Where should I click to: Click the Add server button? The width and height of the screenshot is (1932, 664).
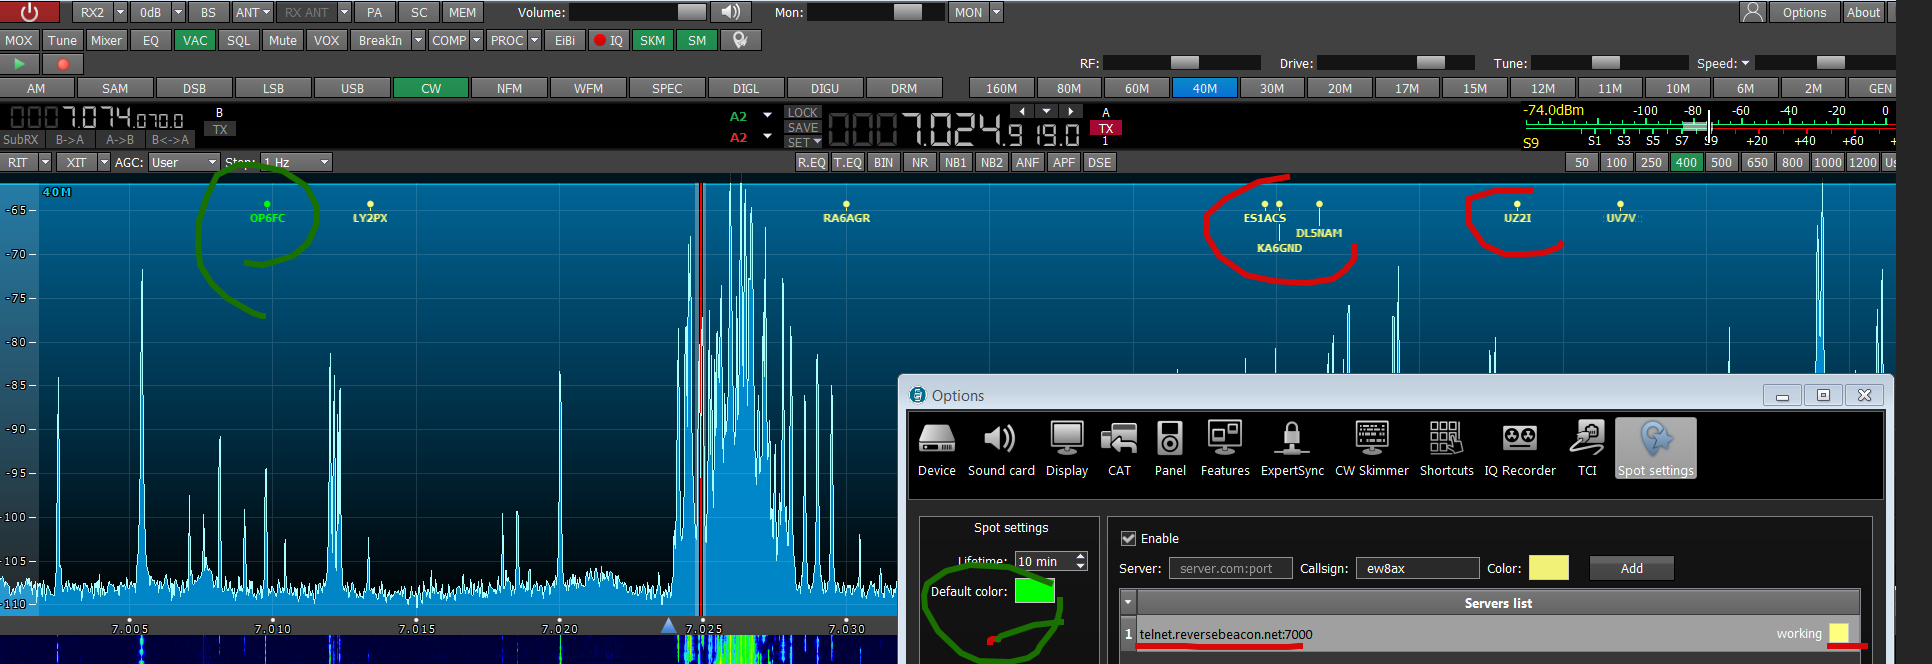coord(1631,568)
